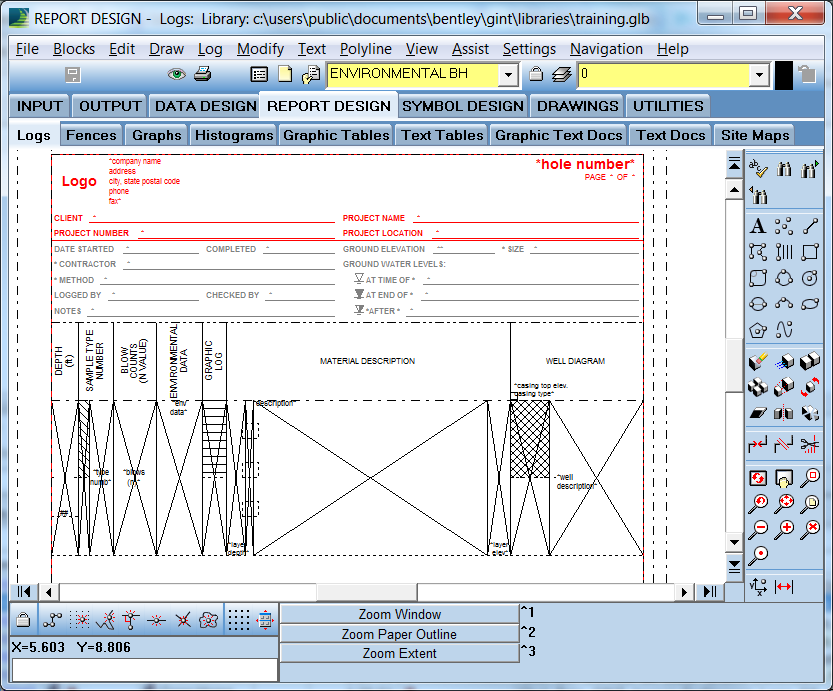833x691 pixels.
Task: Open the Graphic Text Docs sub-tab
Action: (x=558, y=135)
